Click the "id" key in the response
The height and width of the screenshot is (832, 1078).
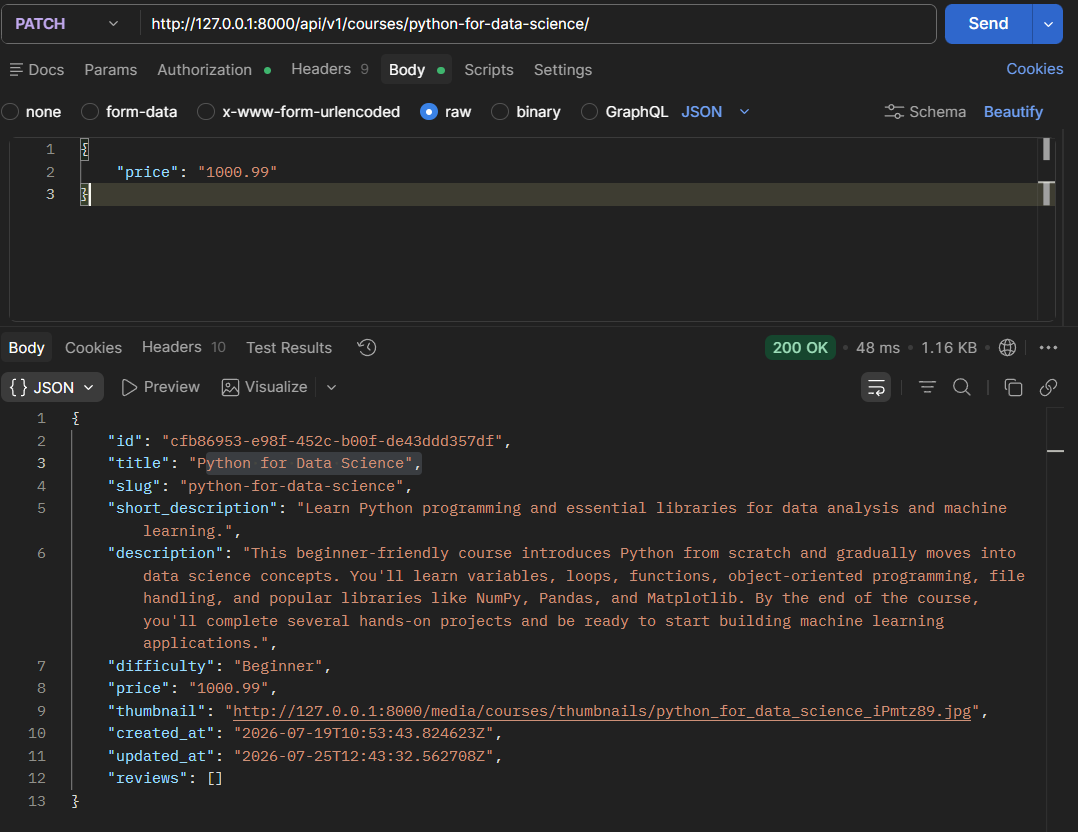point(125,441)
